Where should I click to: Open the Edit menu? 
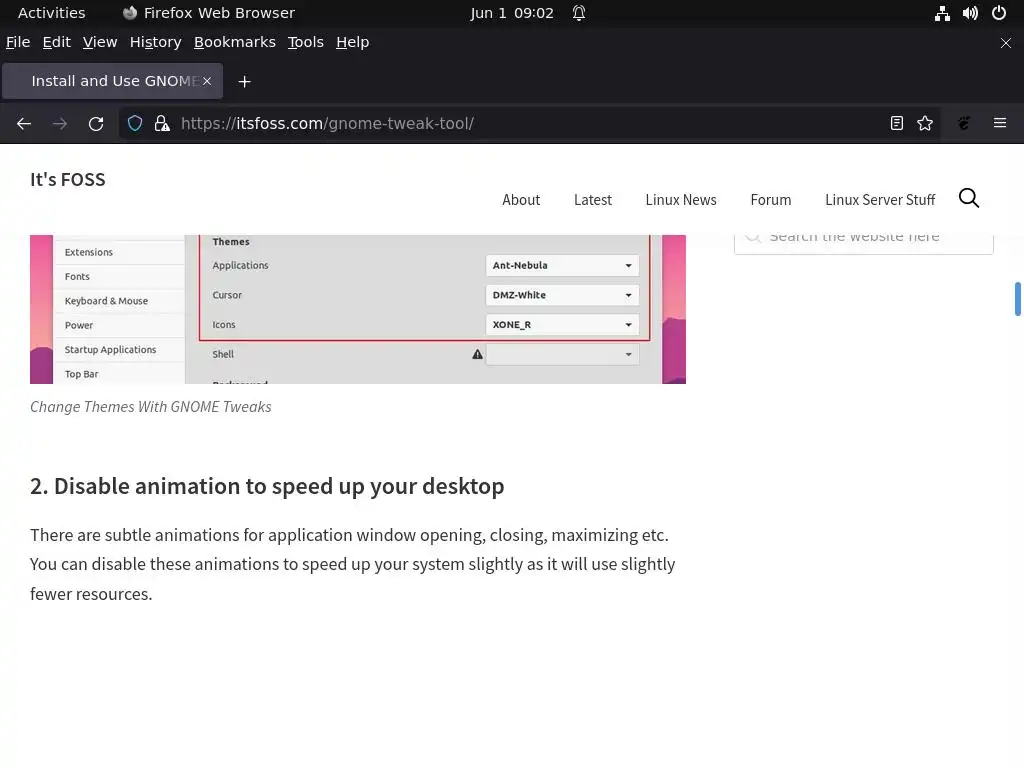pos(57,42)
